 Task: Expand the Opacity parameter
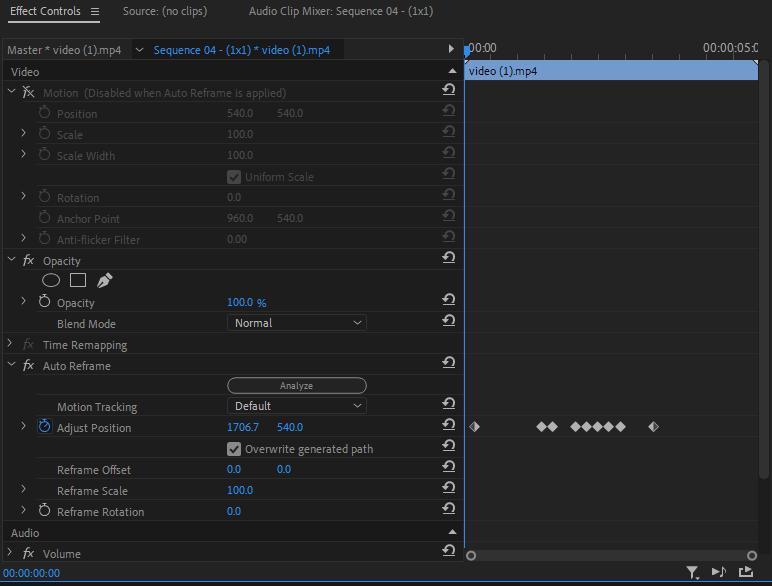(x=23, y=300)
